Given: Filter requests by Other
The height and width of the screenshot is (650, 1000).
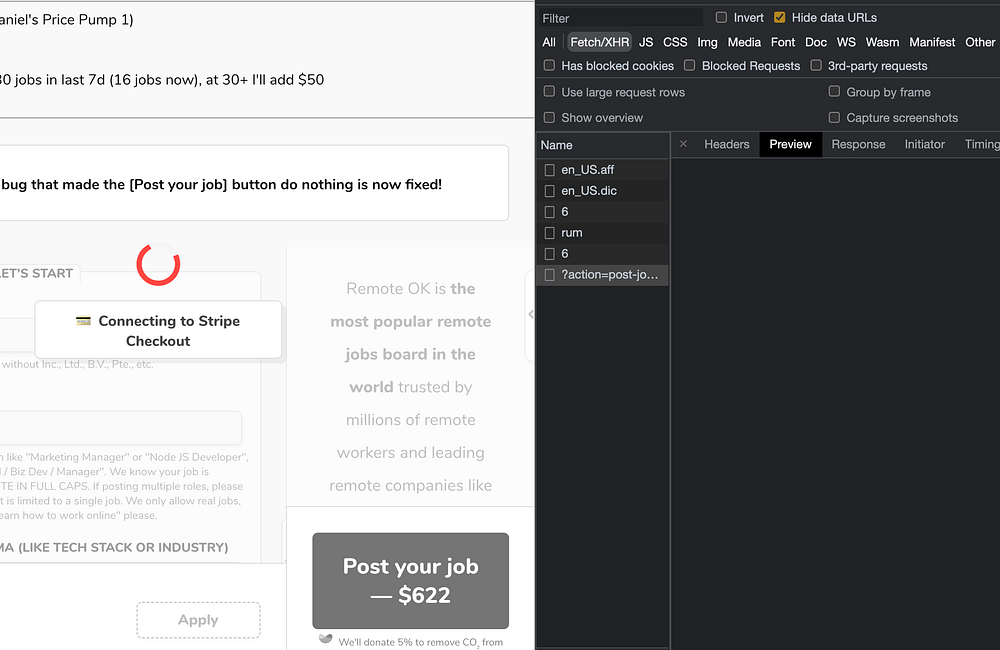Looking at the screenshot, I should coord(980,42).
